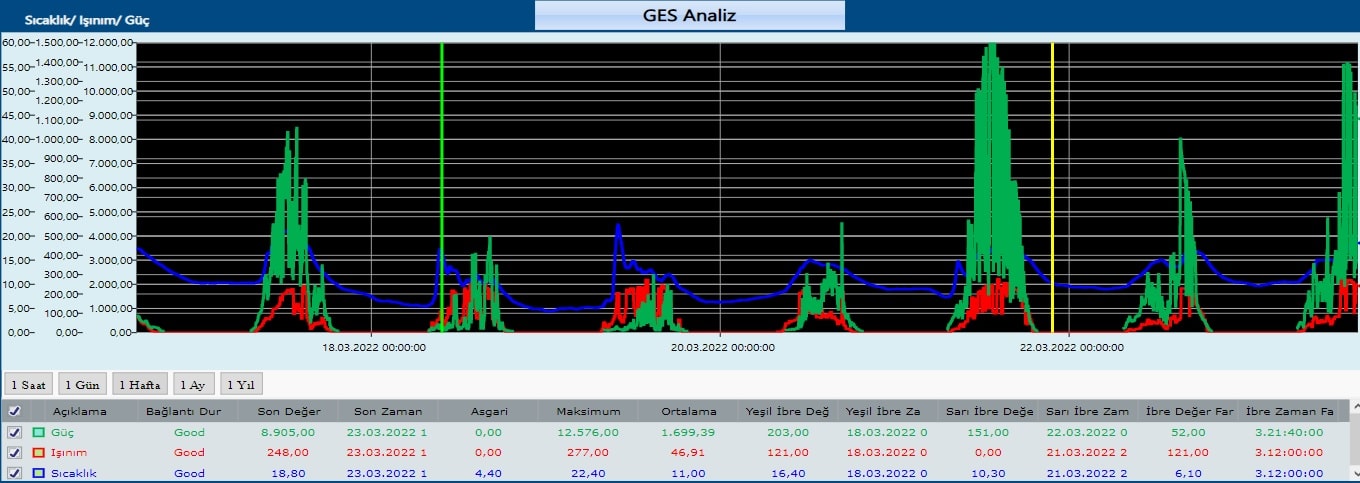Set time range to 1 Gün

point(81,385)
